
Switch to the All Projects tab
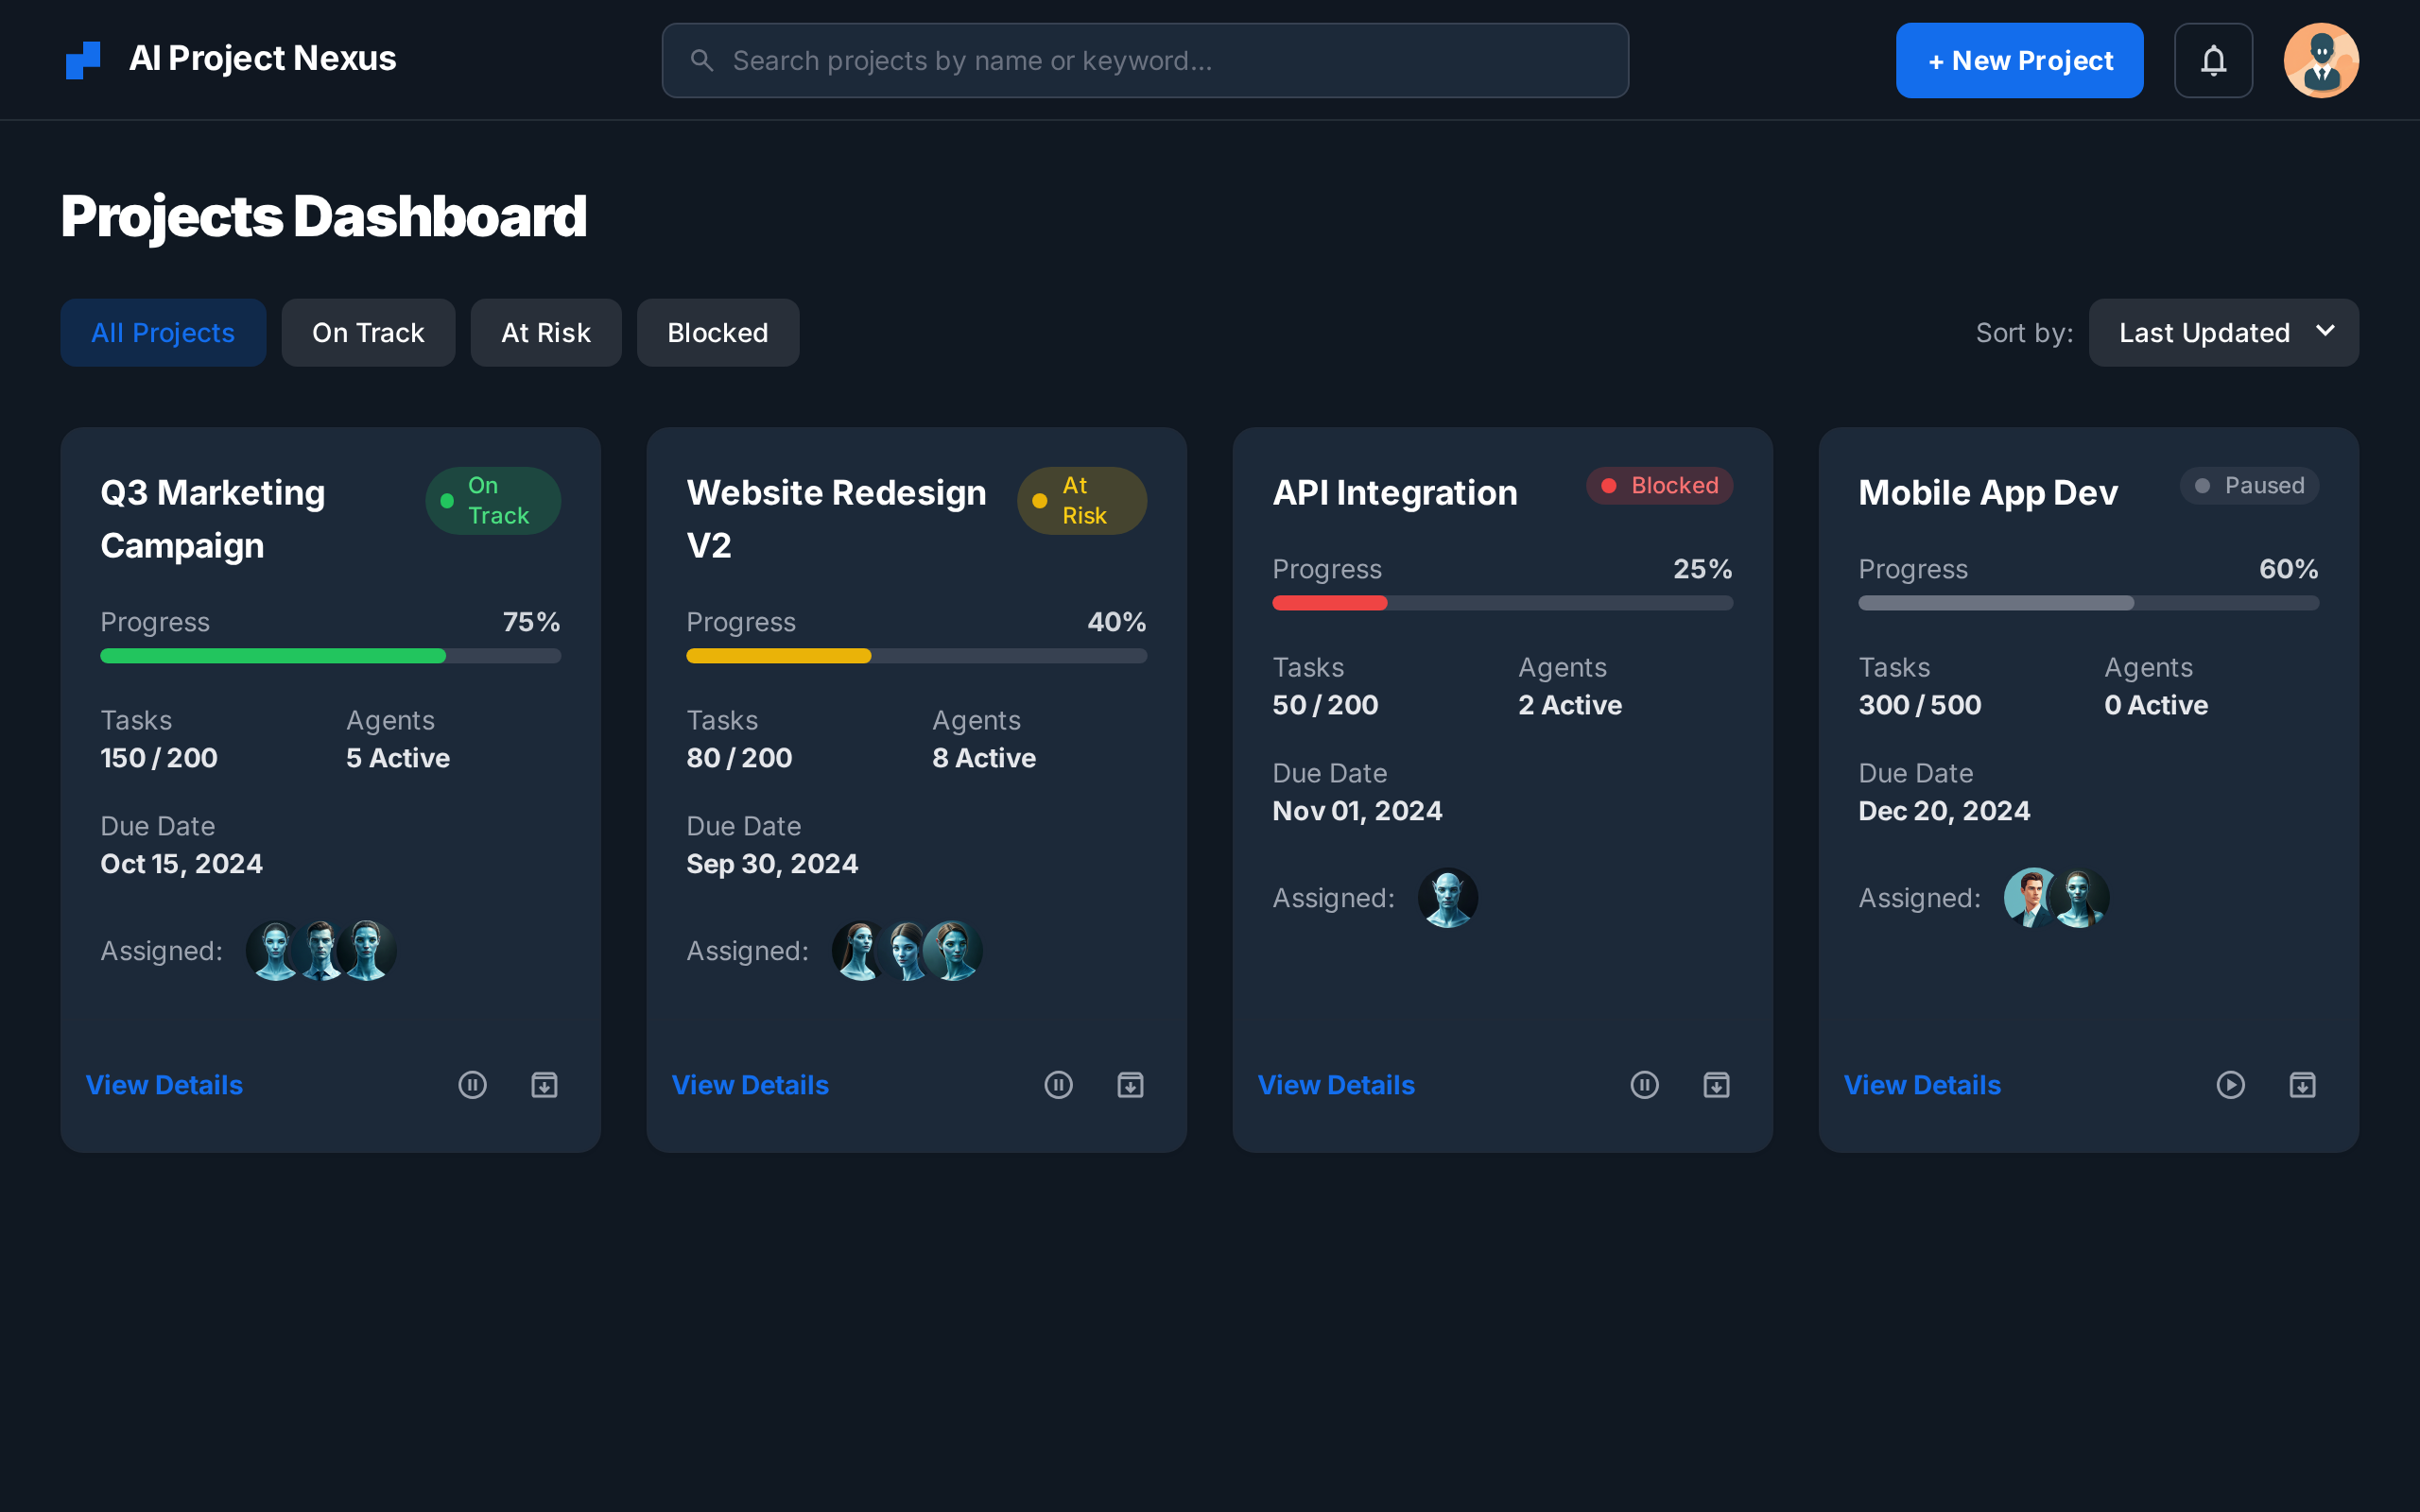pyautogui.click(x=163, y=332)
